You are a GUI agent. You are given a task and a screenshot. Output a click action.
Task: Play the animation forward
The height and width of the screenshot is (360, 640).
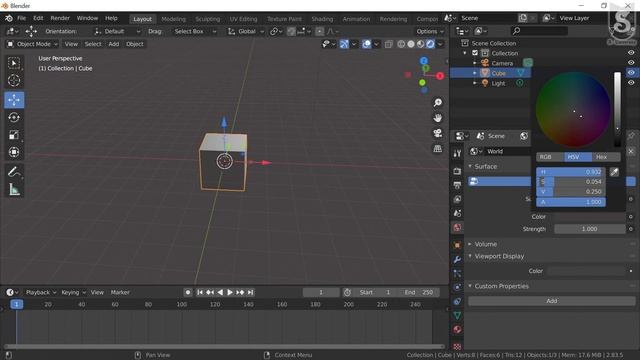point(230,292)
